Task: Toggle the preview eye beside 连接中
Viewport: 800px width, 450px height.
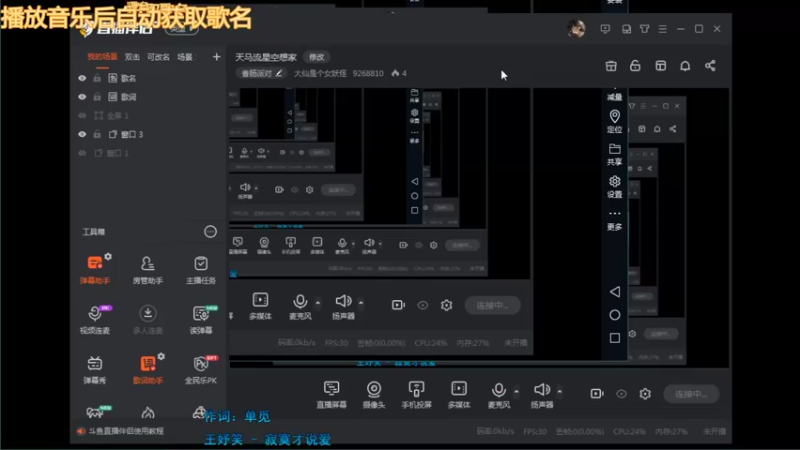Action: (621, 393)
